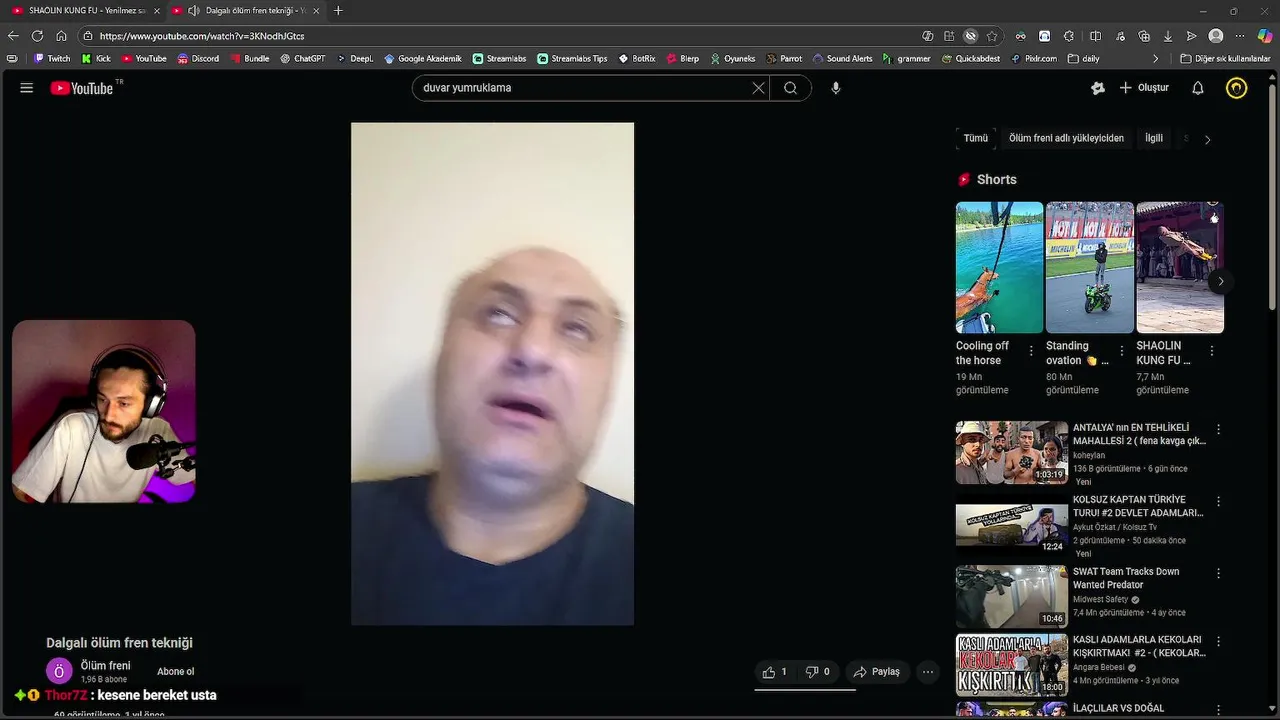Reload the page with the refresh icon

coord(37,36)
